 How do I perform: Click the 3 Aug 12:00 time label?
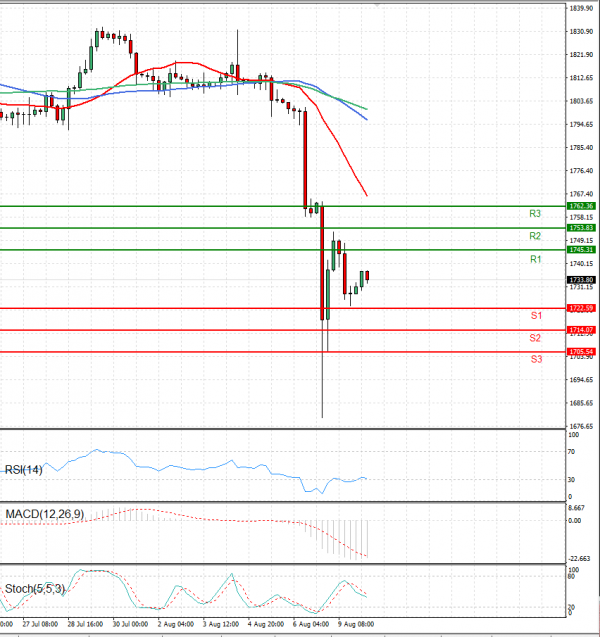coord(221,624)
